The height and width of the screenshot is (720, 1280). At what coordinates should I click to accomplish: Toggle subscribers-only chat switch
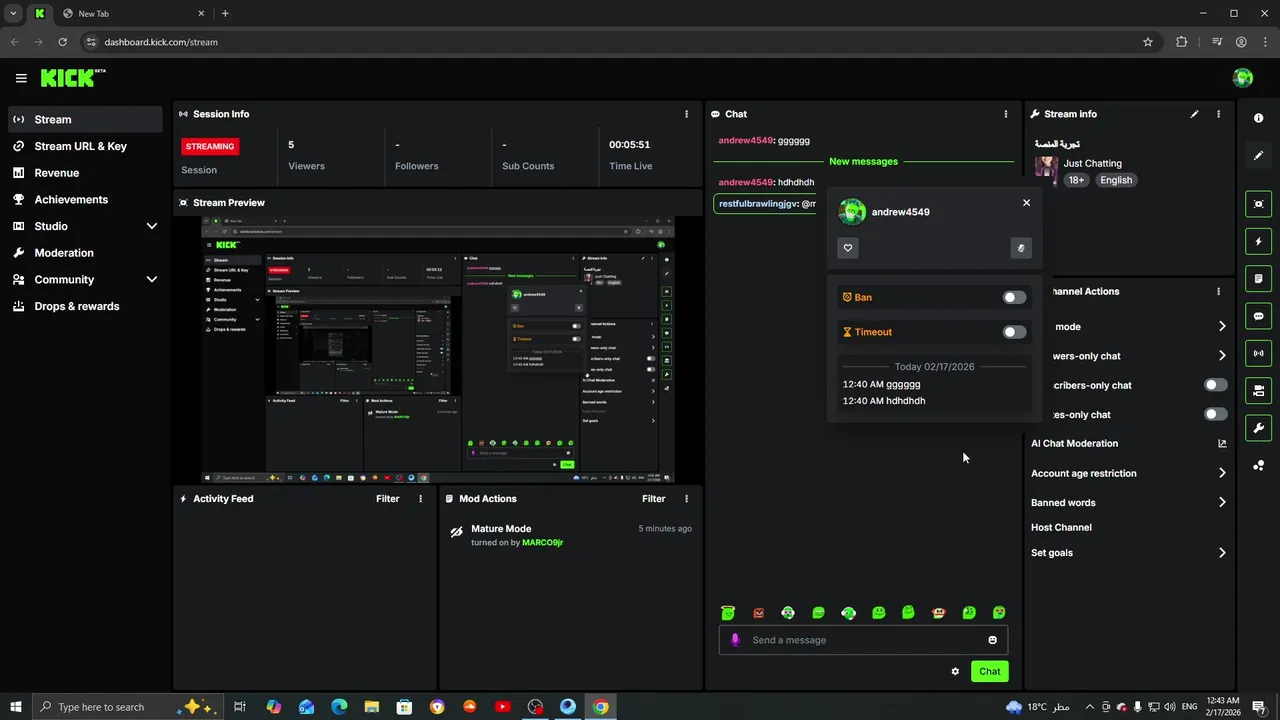(1215, 385)
